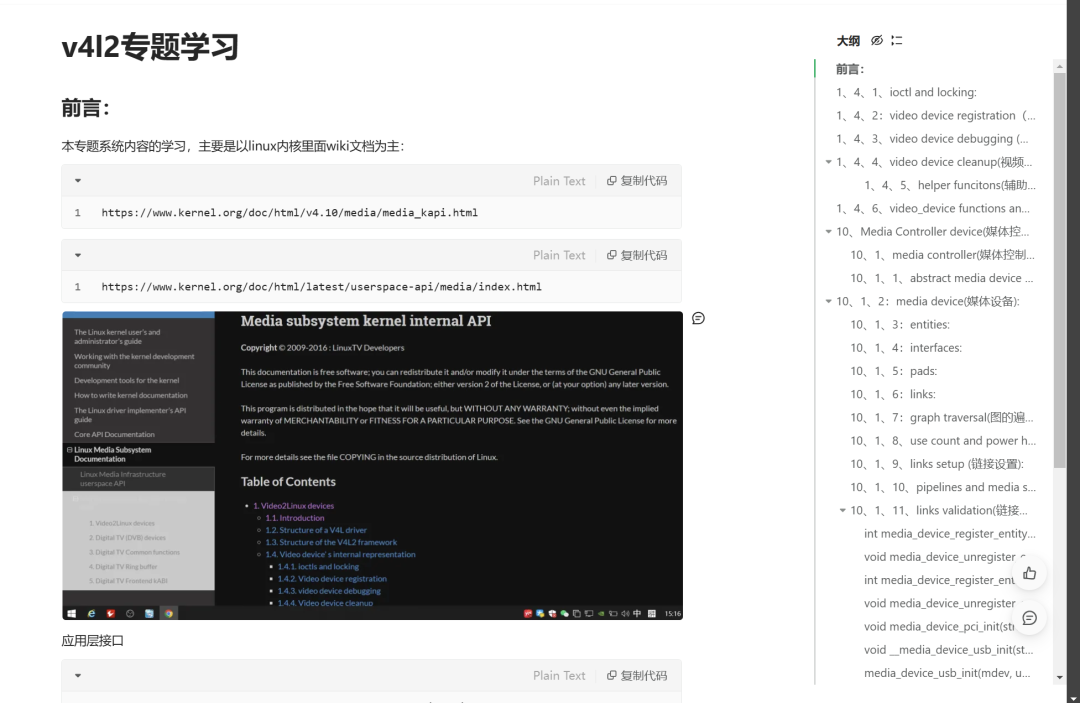Click the 前言 heading in the document
The width and height of the screenshot is (1080, 703).
pos(85,108)
